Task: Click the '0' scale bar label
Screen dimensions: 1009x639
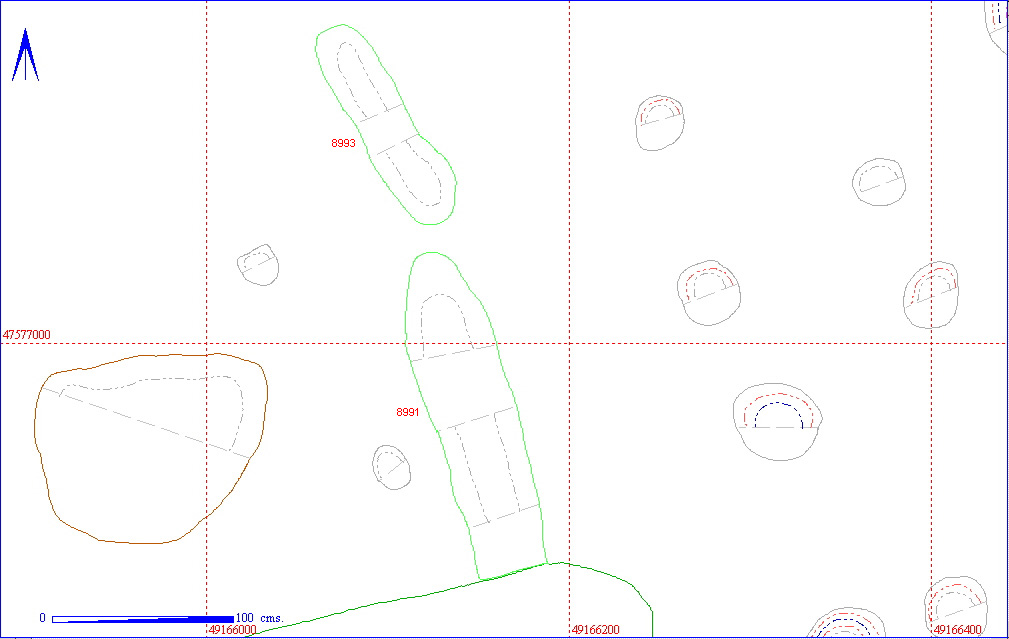Action: point(42,618)
